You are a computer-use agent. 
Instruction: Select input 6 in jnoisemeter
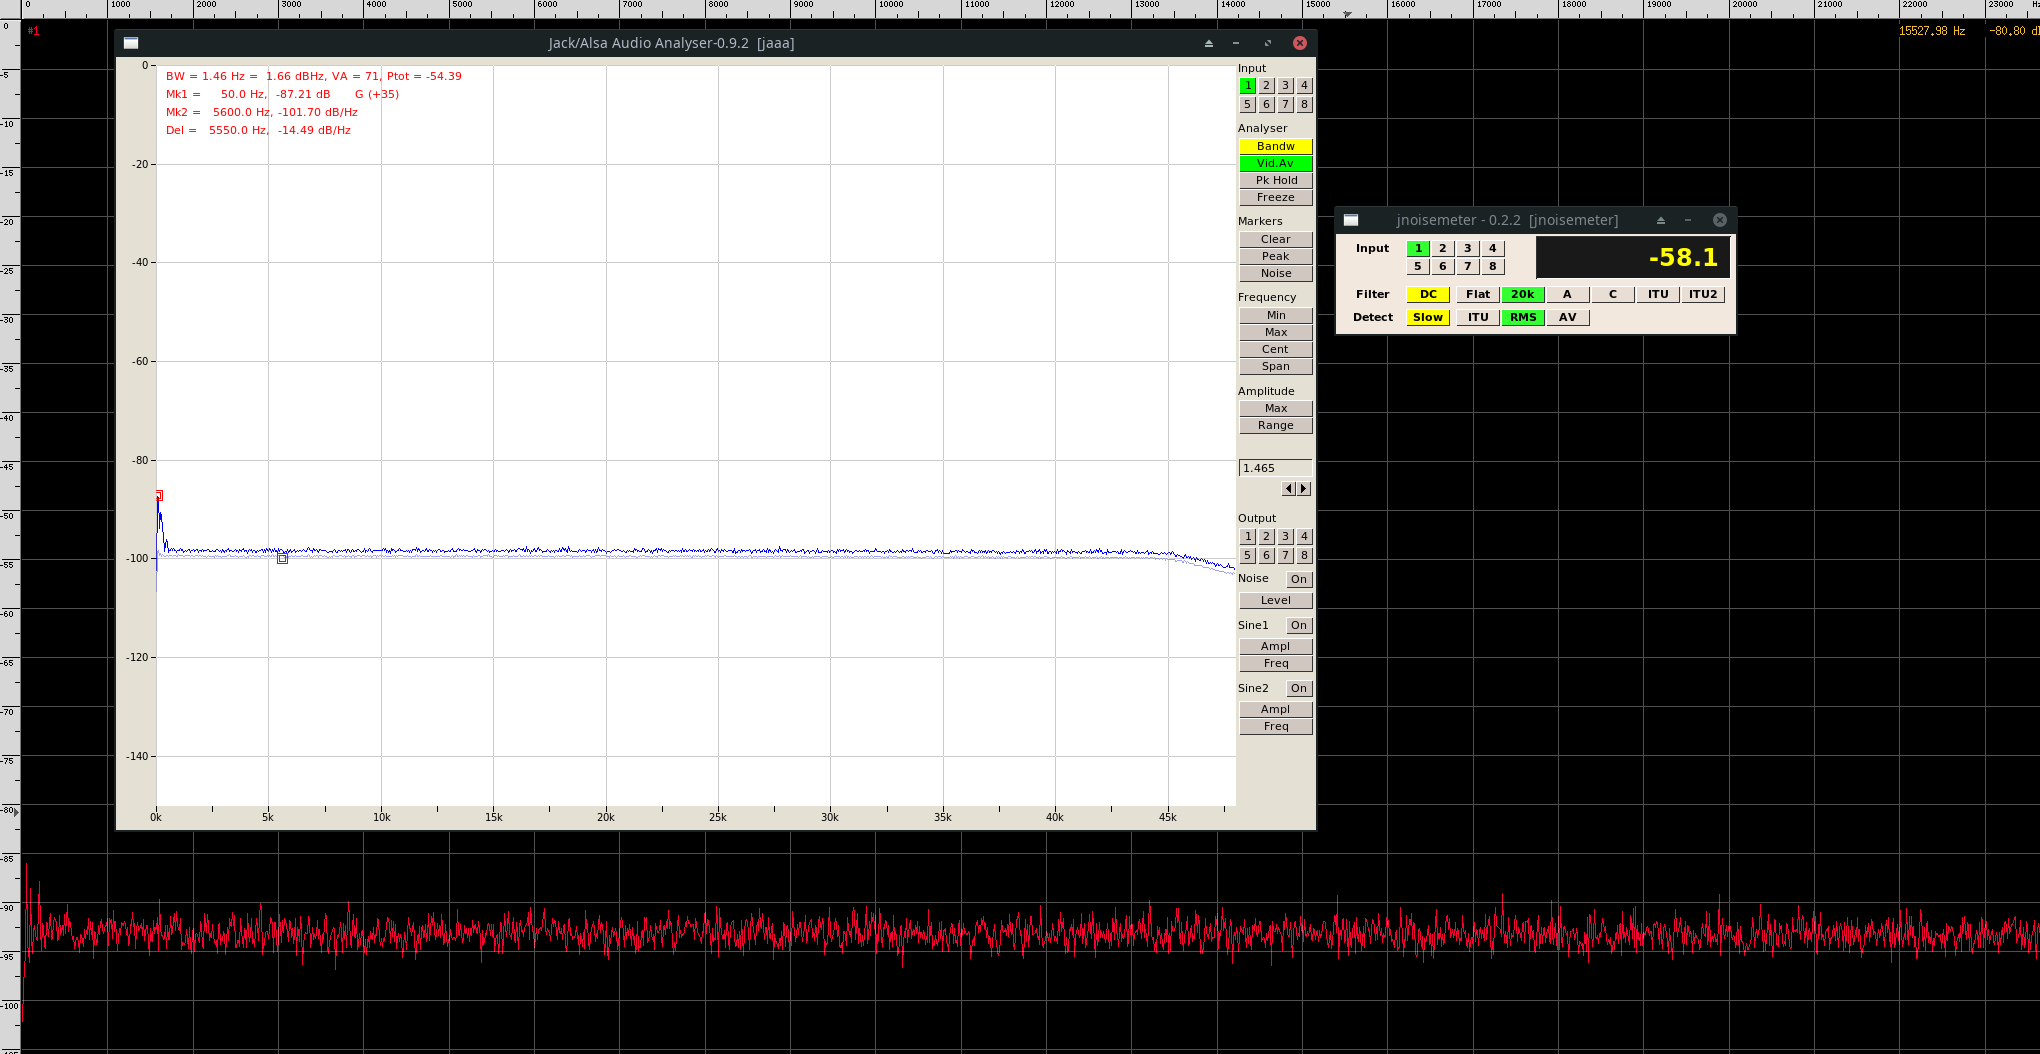coord(1442,266)
